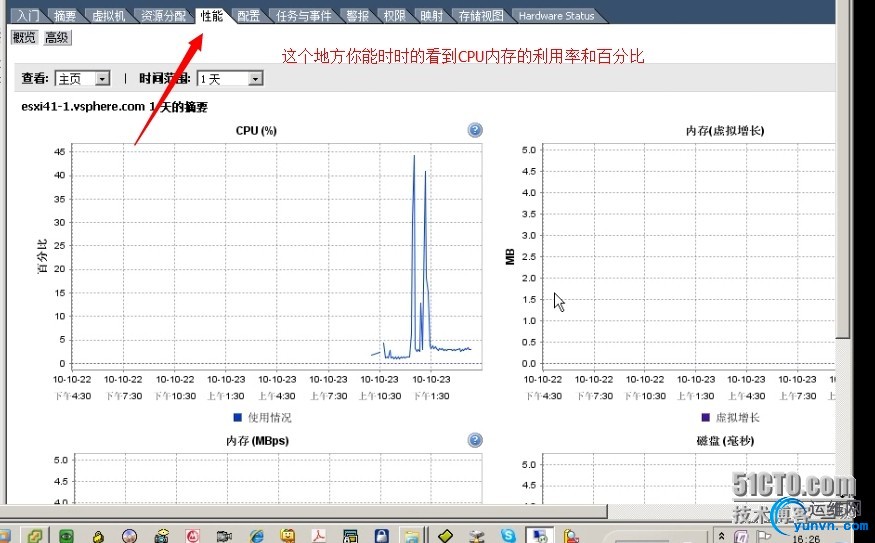Click the 内存(虚拟增长) chart title
This screenshot has width=875, height=543.
coord(725,131)
